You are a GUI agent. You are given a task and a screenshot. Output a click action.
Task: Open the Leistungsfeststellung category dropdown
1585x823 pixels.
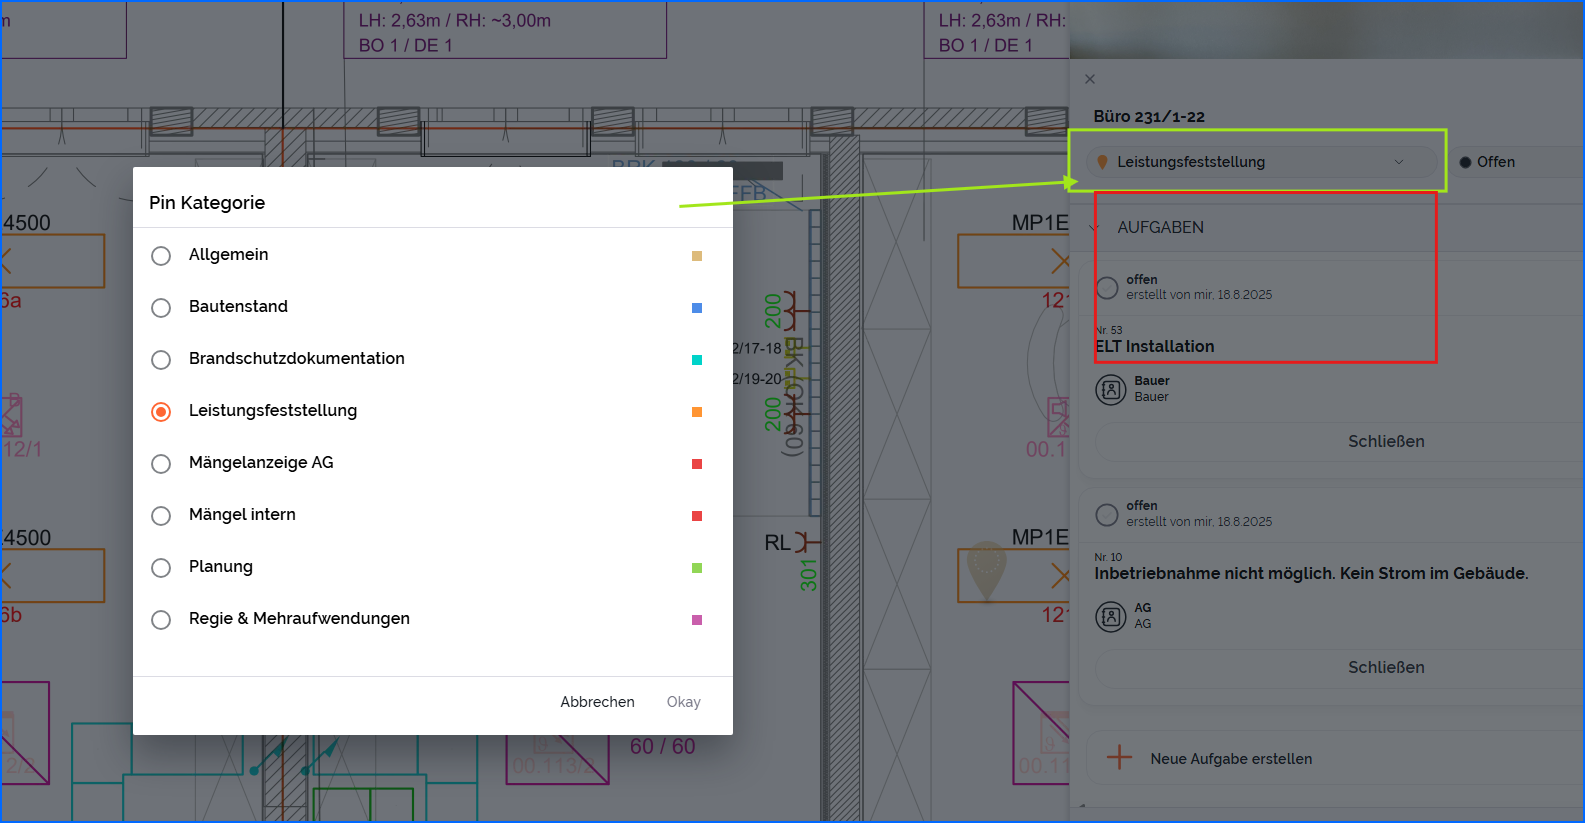(1253, 162)
